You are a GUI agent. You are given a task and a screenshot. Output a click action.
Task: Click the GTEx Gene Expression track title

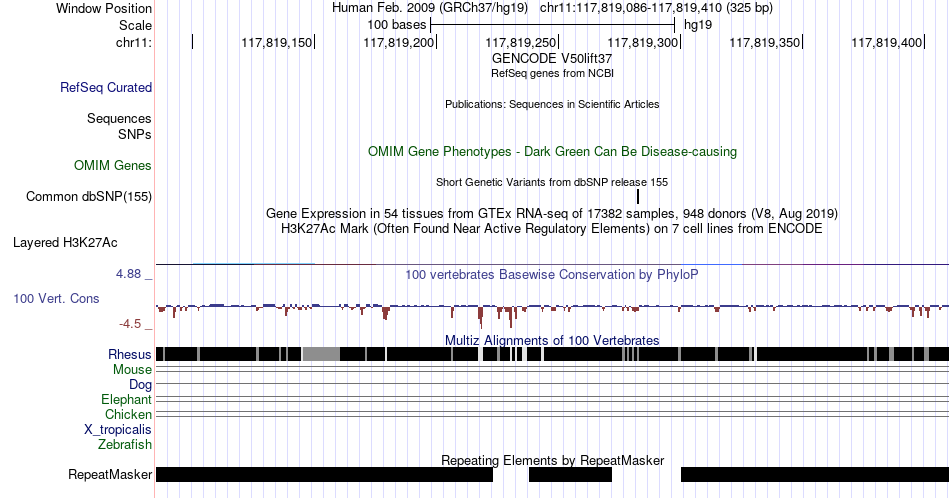click(552, 213)
